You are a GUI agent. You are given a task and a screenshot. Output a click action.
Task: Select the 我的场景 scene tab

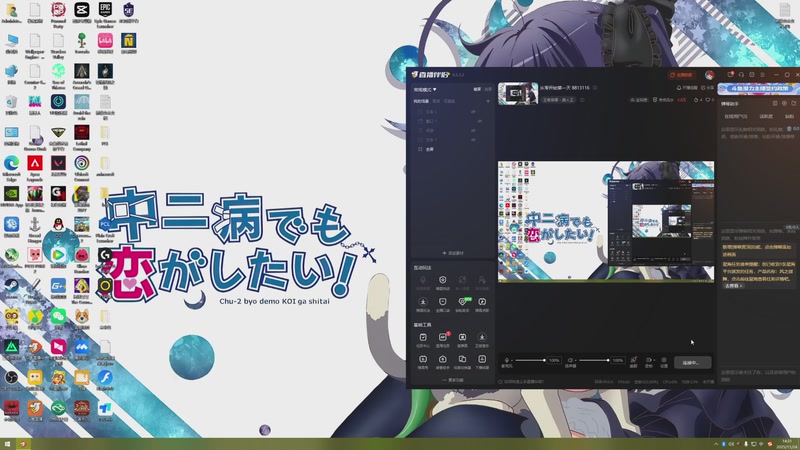pos(421,101)
